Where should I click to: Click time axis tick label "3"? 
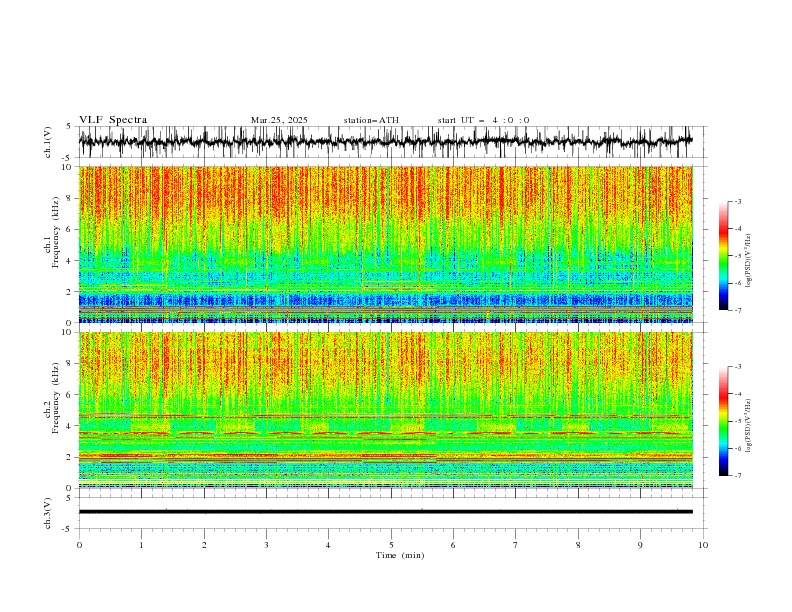(267, 545)
